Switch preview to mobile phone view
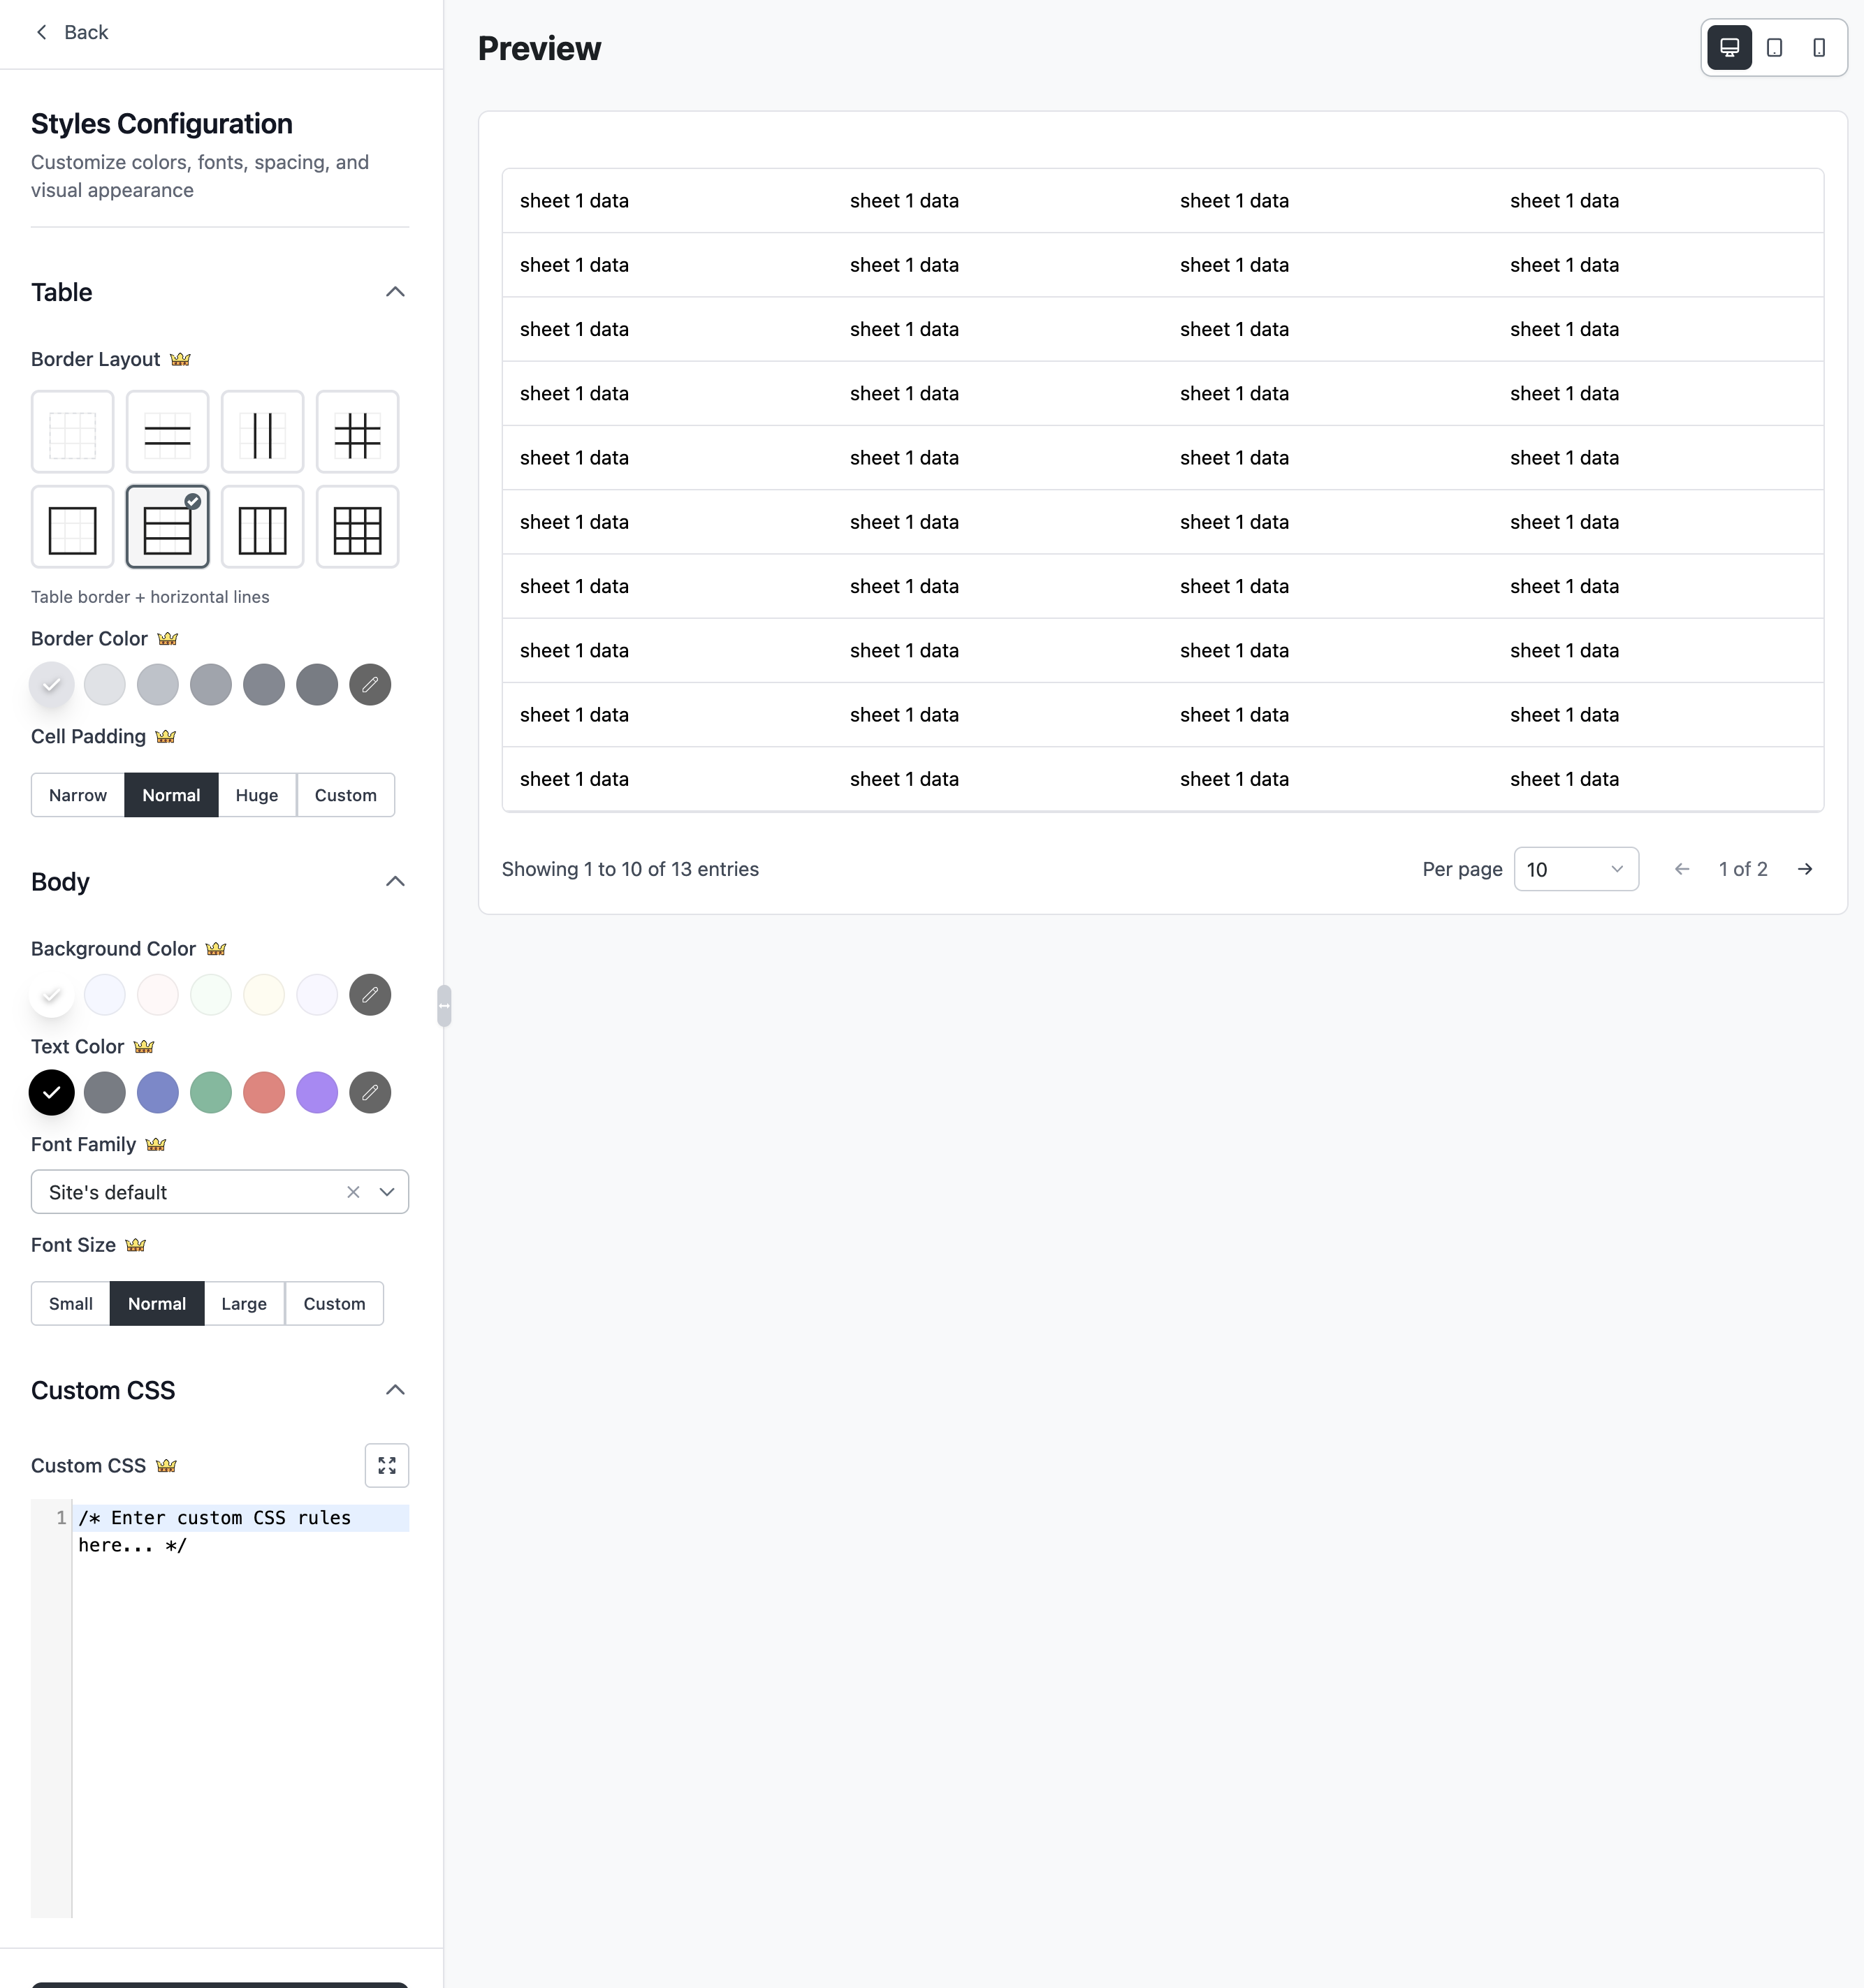Screen dimensions: 1864x1988 (x=1819, y=48)
